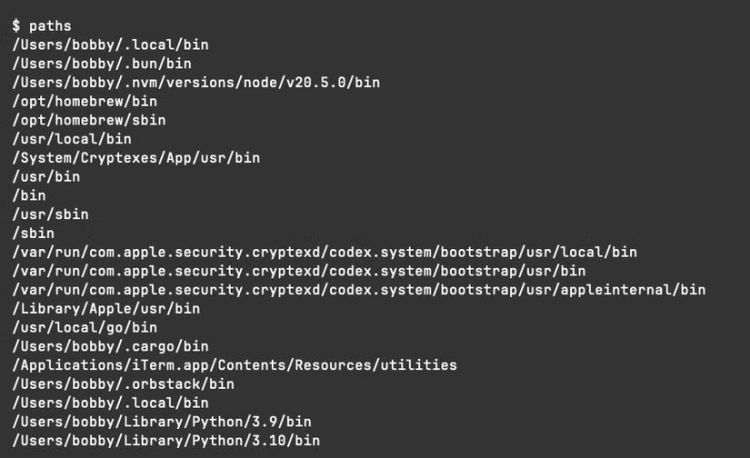Click the Python/3.9/bin path line
The image size is (750, 458).
pyautogui.click(x=162, y=422)
